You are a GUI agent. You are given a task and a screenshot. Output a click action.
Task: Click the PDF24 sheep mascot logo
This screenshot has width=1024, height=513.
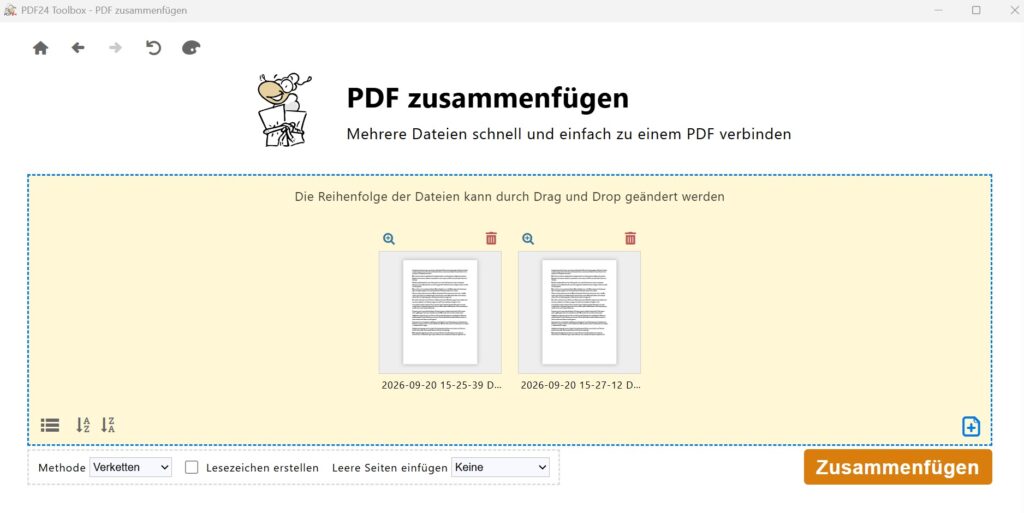click(x=283, y=110)
